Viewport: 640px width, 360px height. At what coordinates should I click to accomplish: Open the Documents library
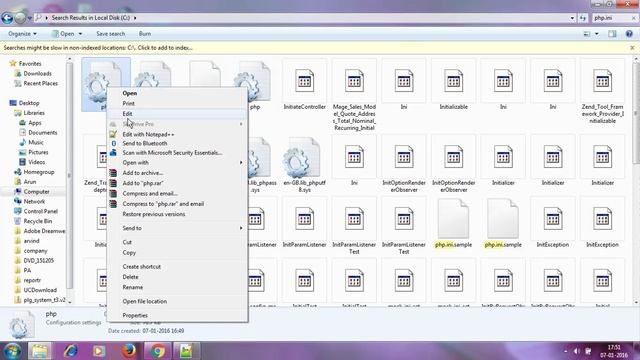[x=38, y=133]
